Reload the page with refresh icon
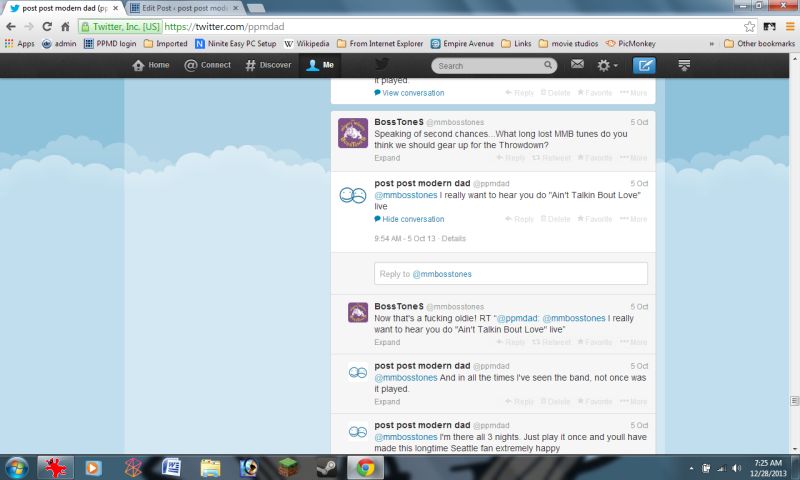The height and width of the screenshot is (480, 800). [47, 27]
